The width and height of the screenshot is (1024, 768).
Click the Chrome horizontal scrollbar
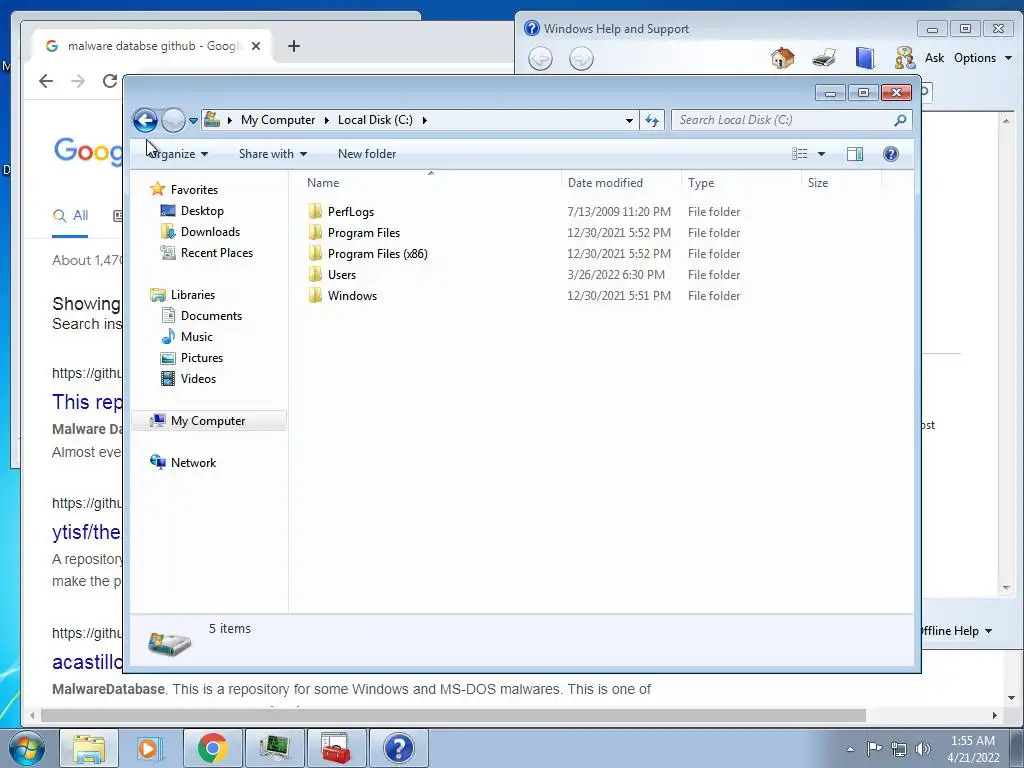click(453, 716)
